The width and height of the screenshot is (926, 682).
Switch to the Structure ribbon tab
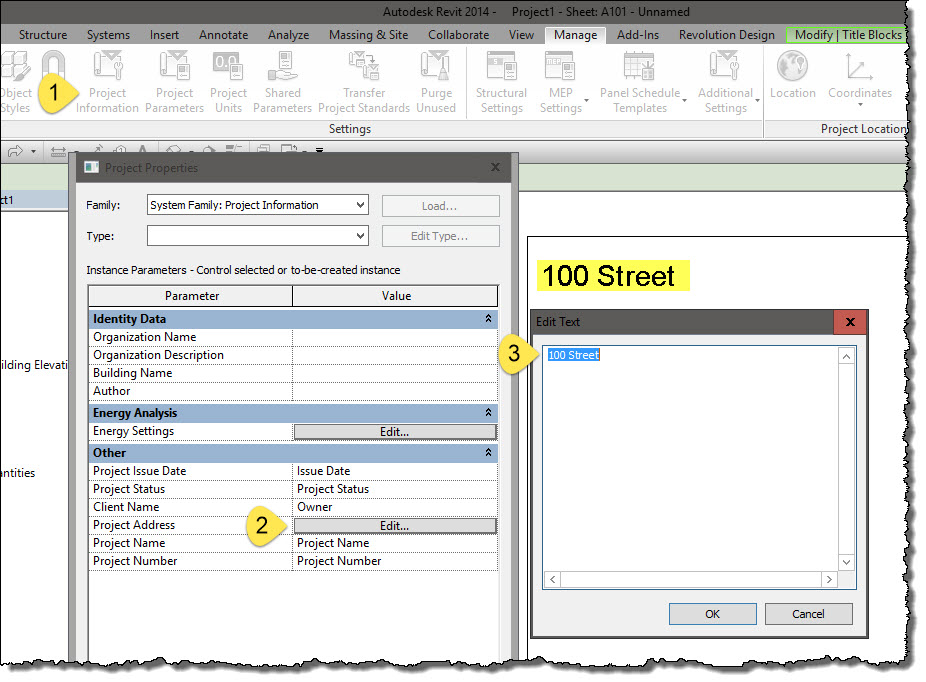pos(43,35)
